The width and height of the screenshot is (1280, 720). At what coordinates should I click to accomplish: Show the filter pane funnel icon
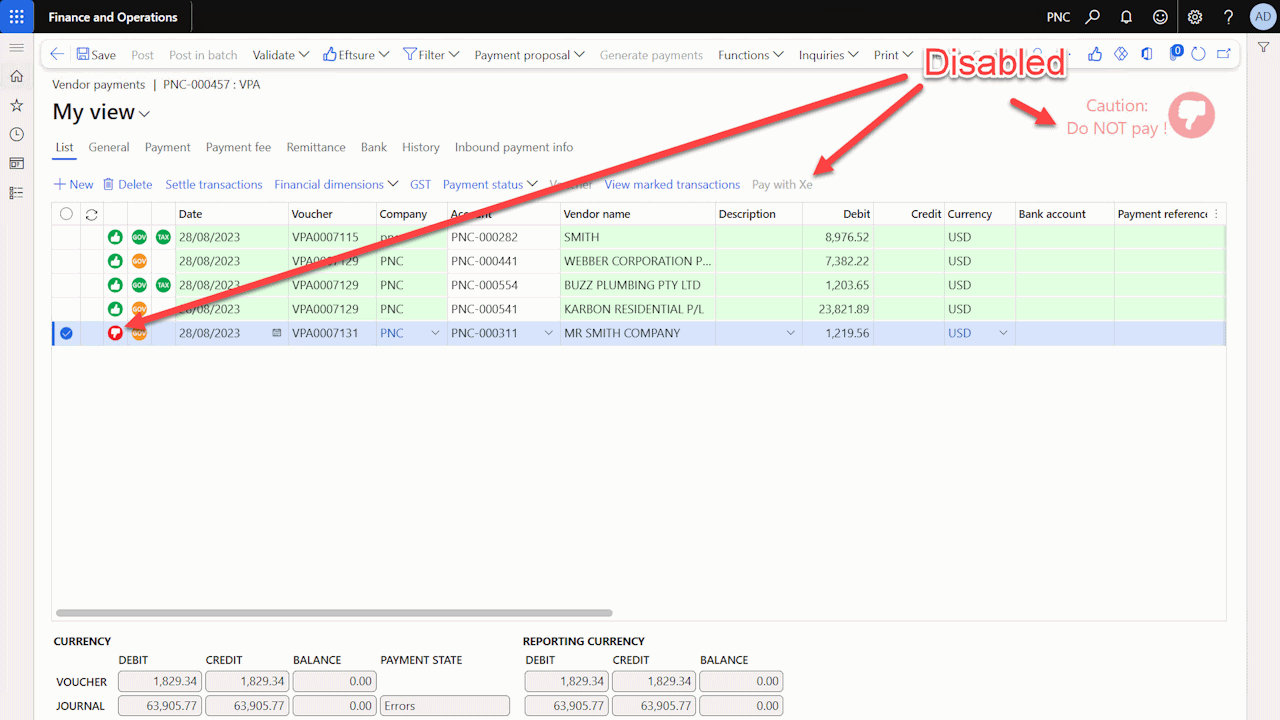[x=1264, y=48]
